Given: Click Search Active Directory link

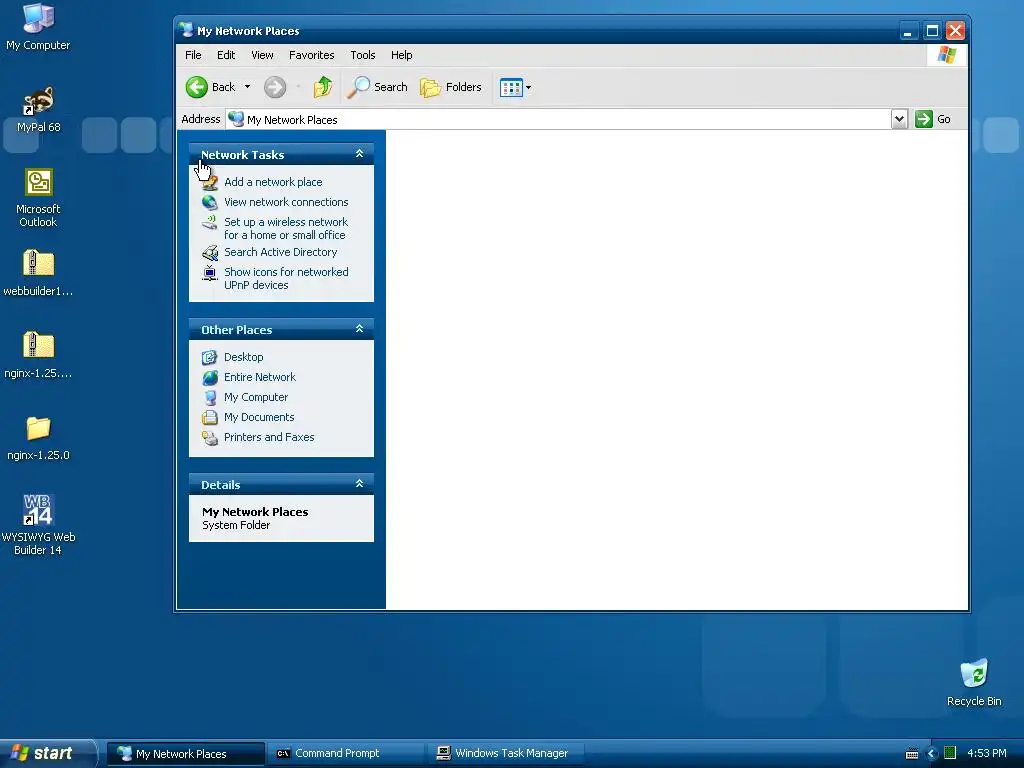Looking at the screenshot, I should (x=280, y=252).
